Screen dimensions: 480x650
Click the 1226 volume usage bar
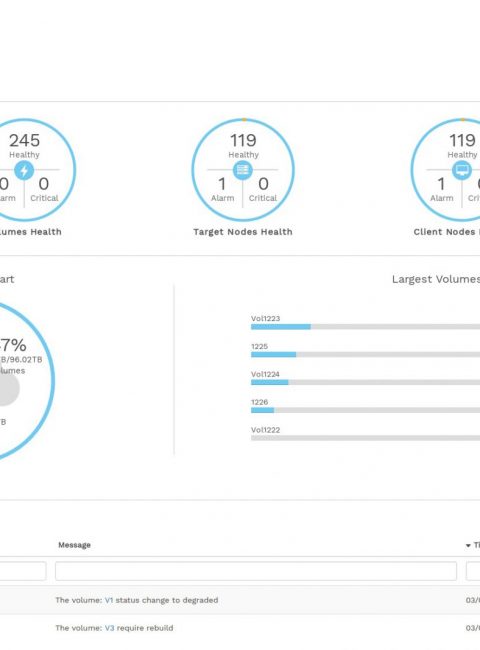click(x=365, y=410)
